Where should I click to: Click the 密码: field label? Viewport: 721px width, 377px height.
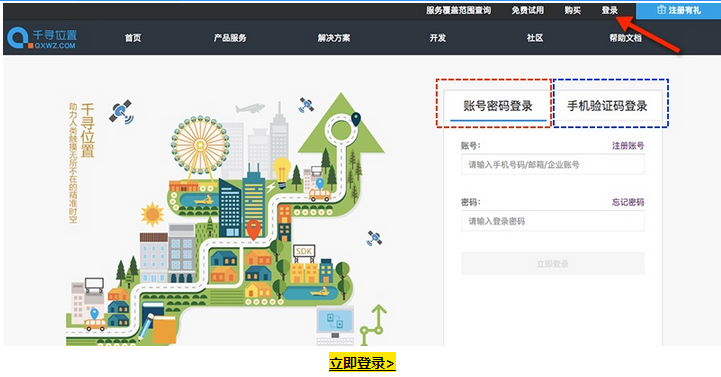[470, 202]
